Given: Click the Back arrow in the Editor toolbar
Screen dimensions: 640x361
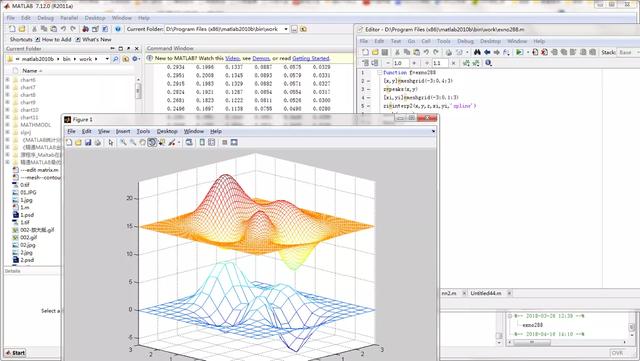Looking at the screenshot, I should click(x=487, y=52).
